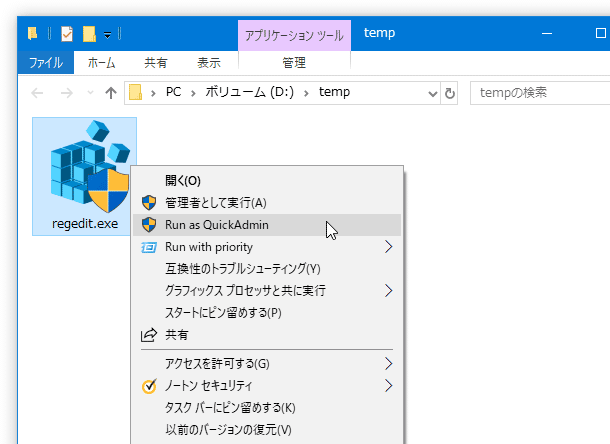
Task: Switch to the ホーム ribbon tab
Action: tap(101, 63)
